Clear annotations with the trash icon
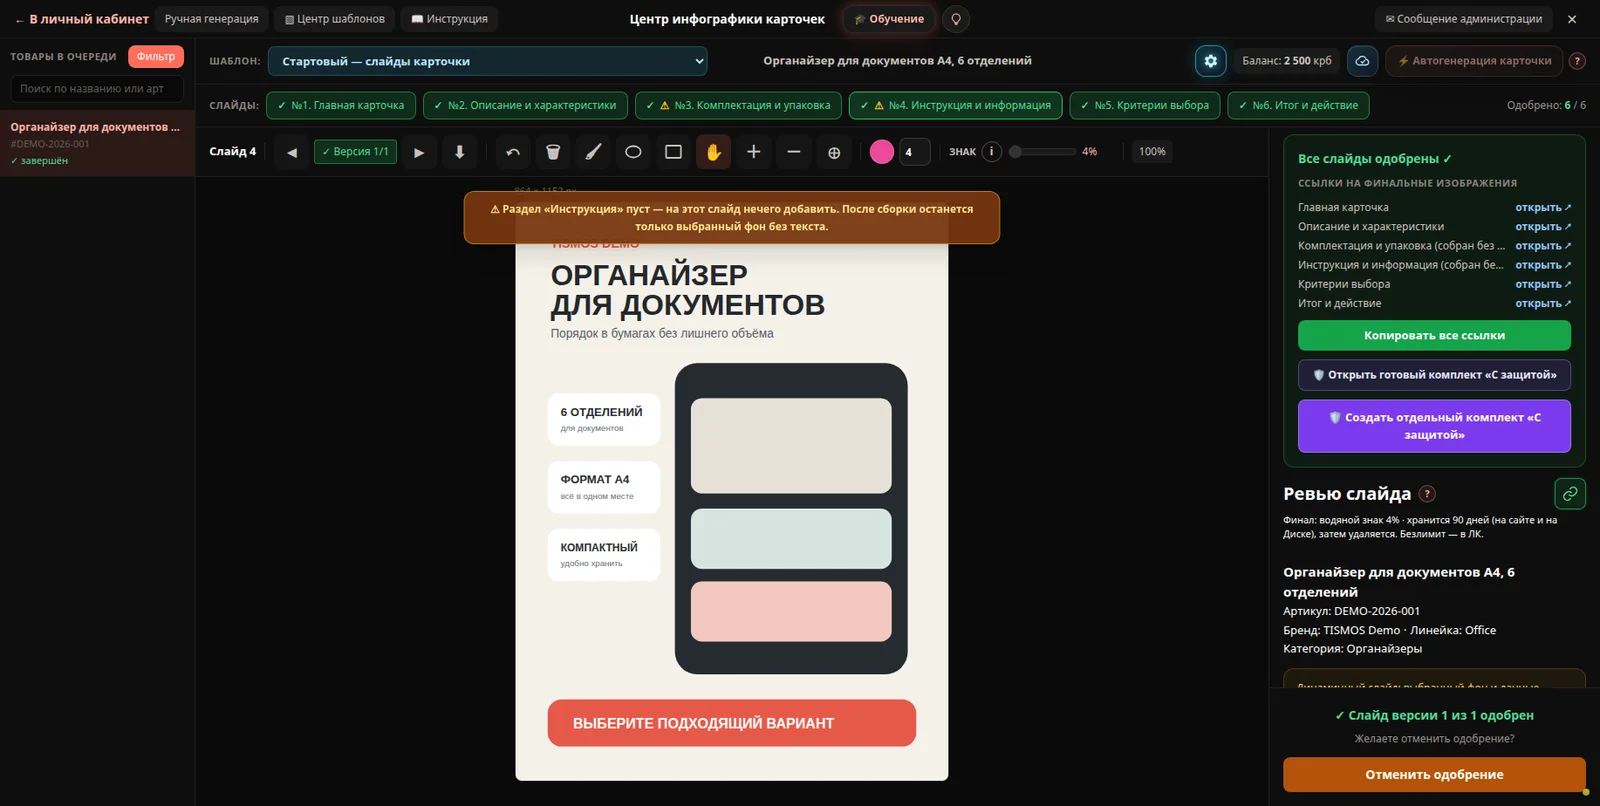The width and height of the screenshot is (1600, 806). click(553, 152)
